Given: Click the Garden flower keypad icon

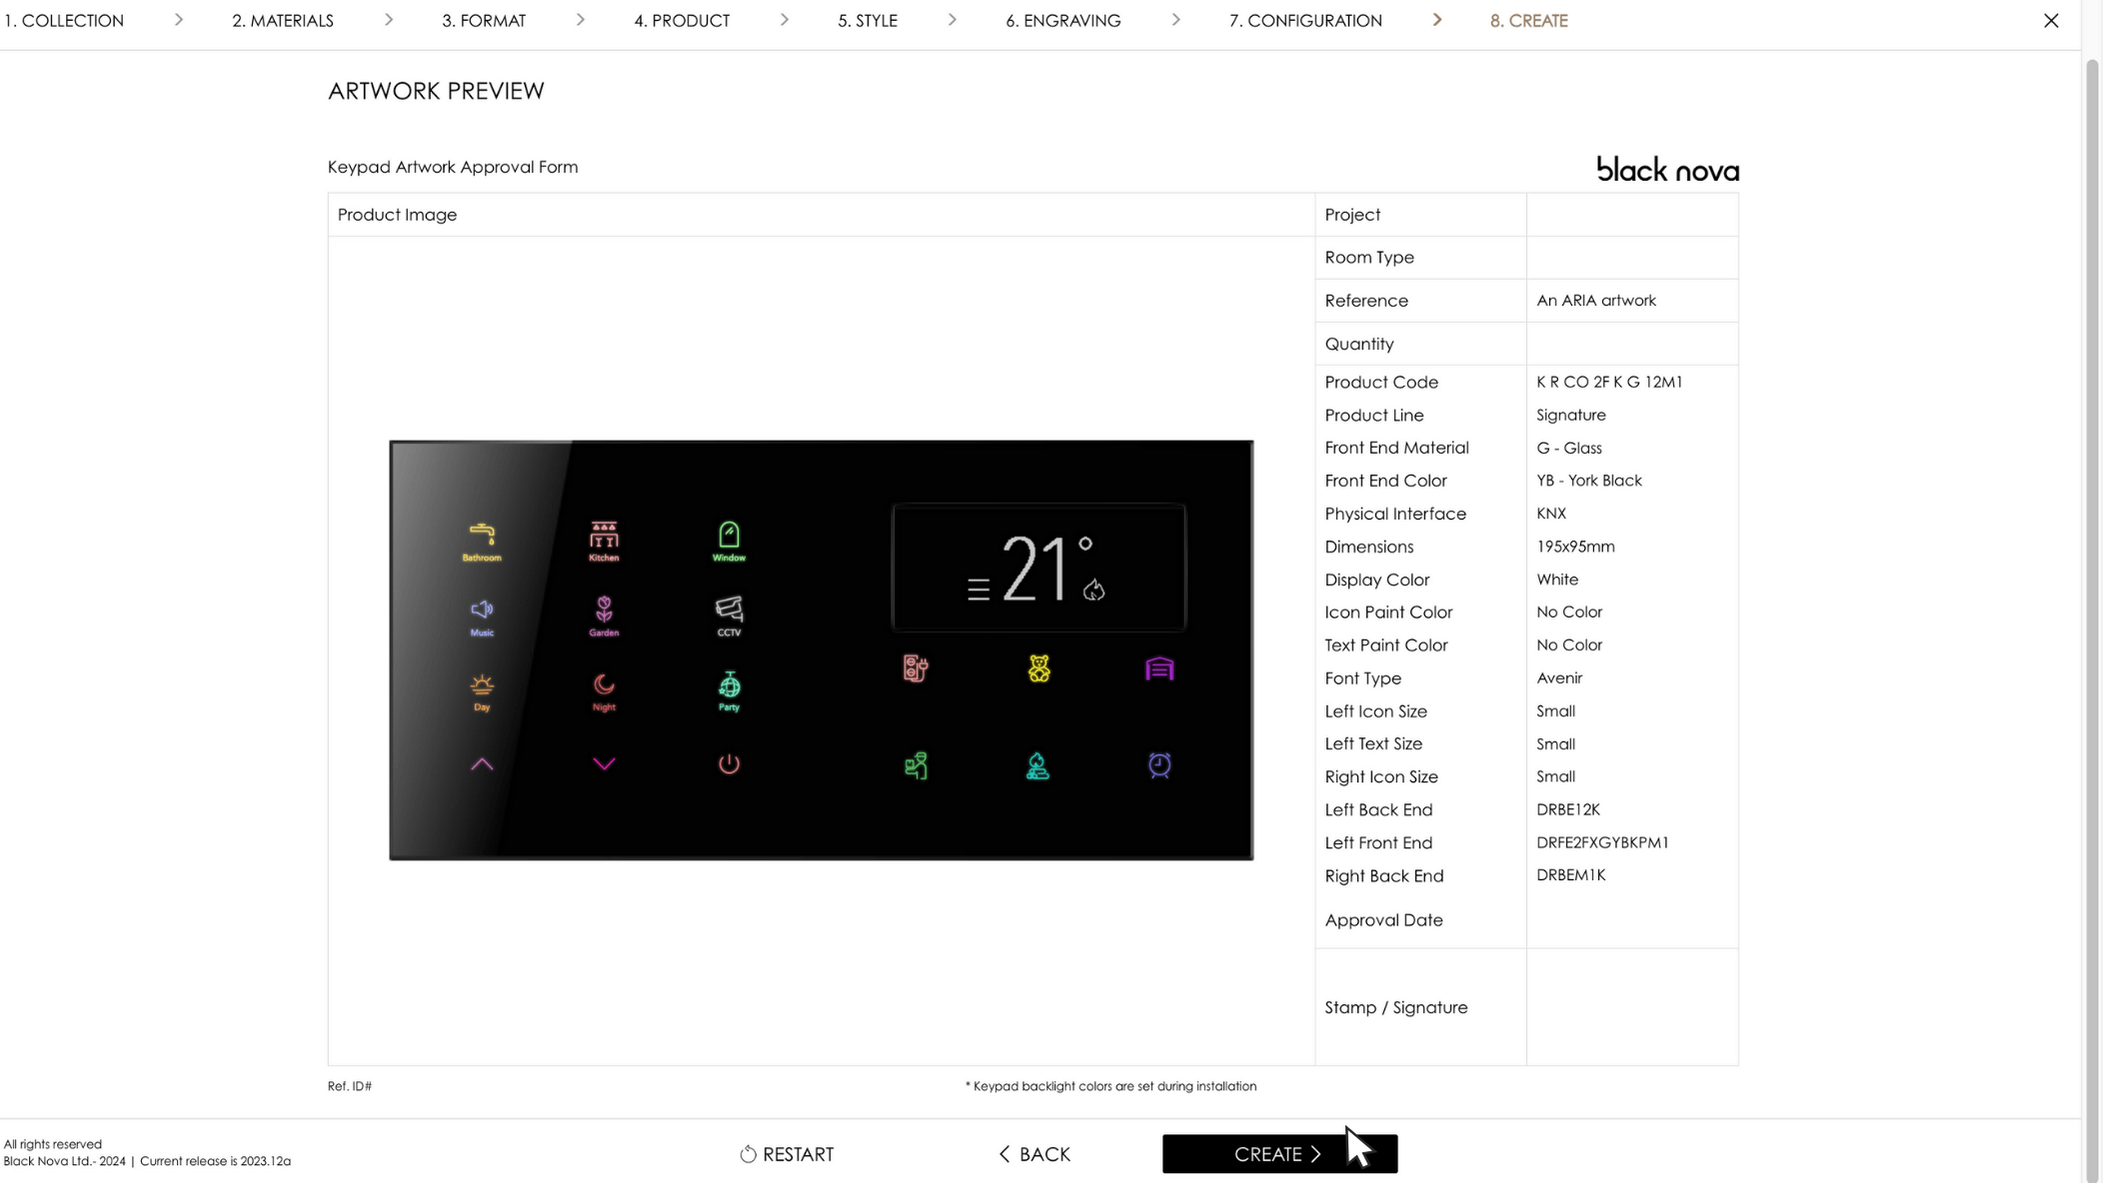Looking at the screenshot, I should click(x=604, y=609).
